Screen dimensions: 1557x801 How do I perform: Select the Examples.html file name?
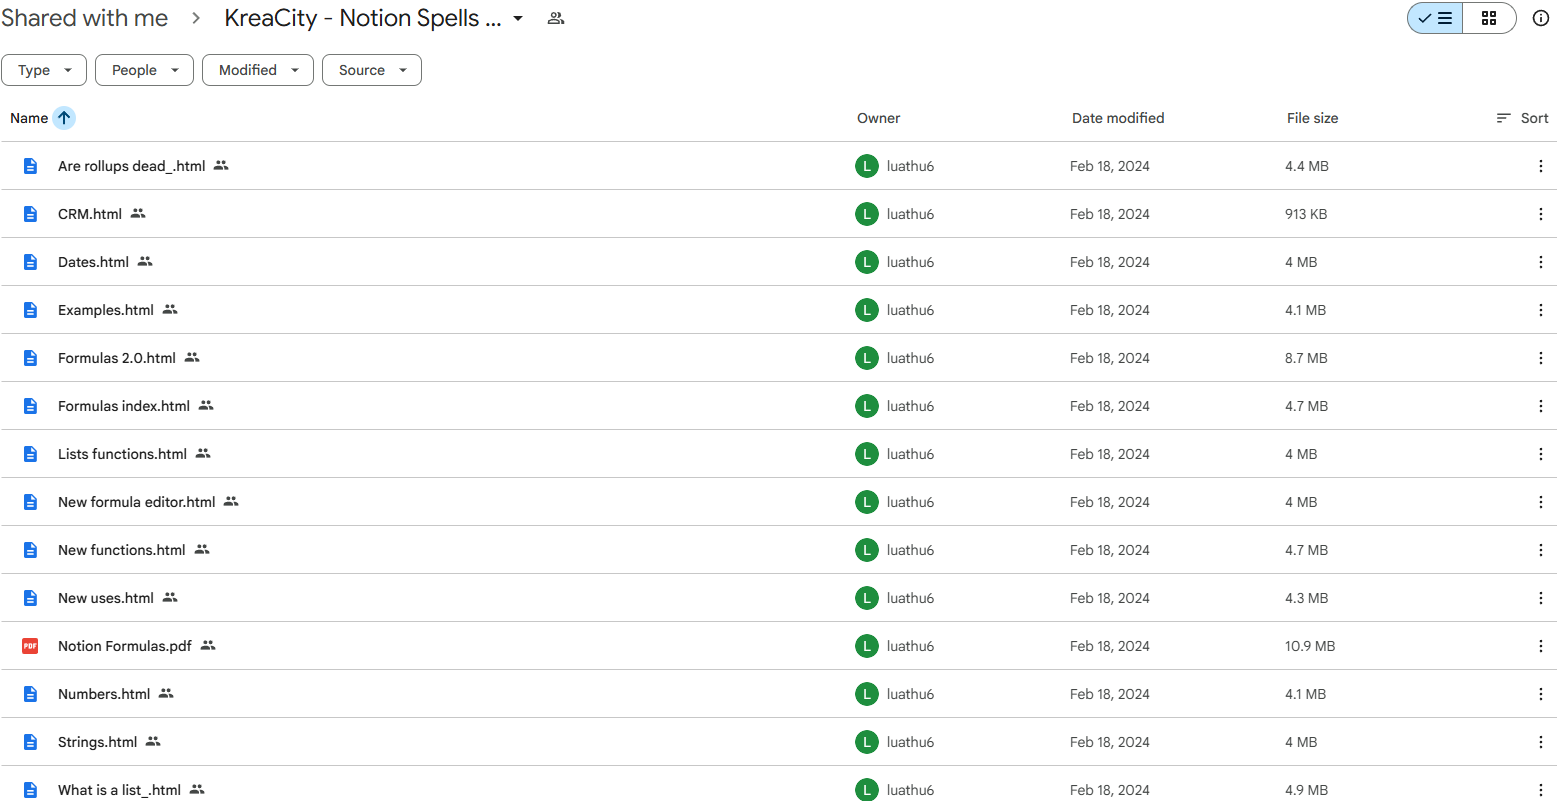106,310
